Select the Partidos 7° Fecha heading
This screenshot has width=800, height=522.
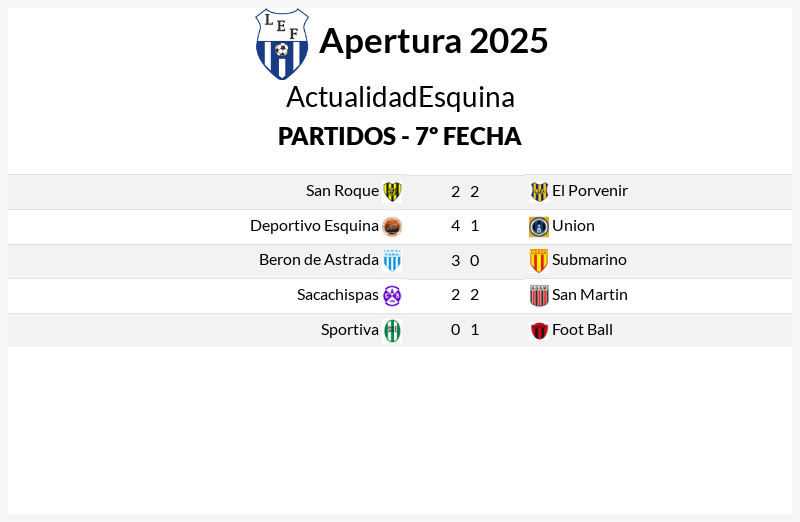tap(399, 136)
